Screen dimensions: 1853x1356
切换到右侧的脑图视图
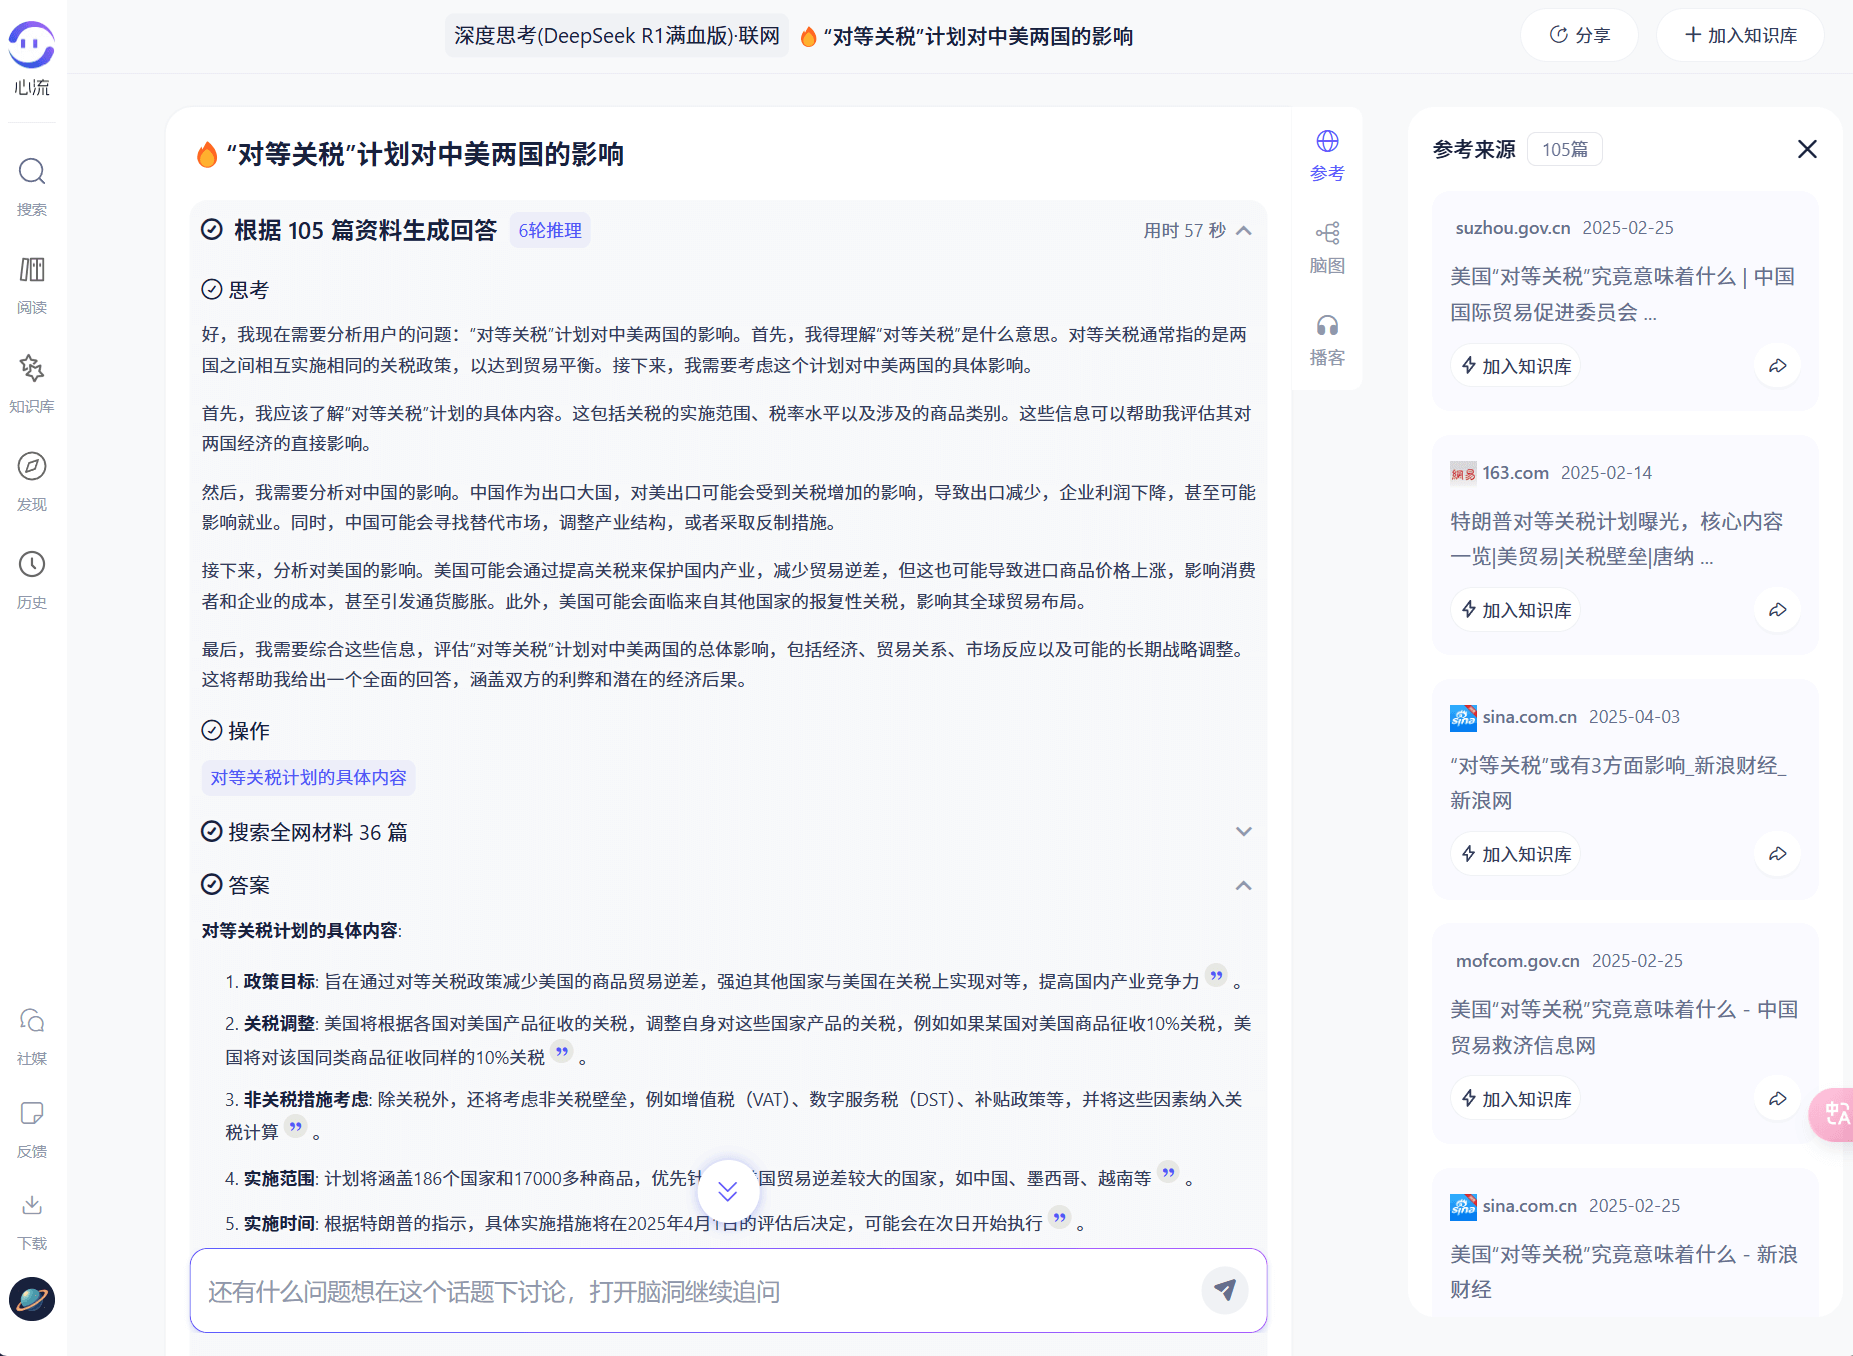point(1327,243)
